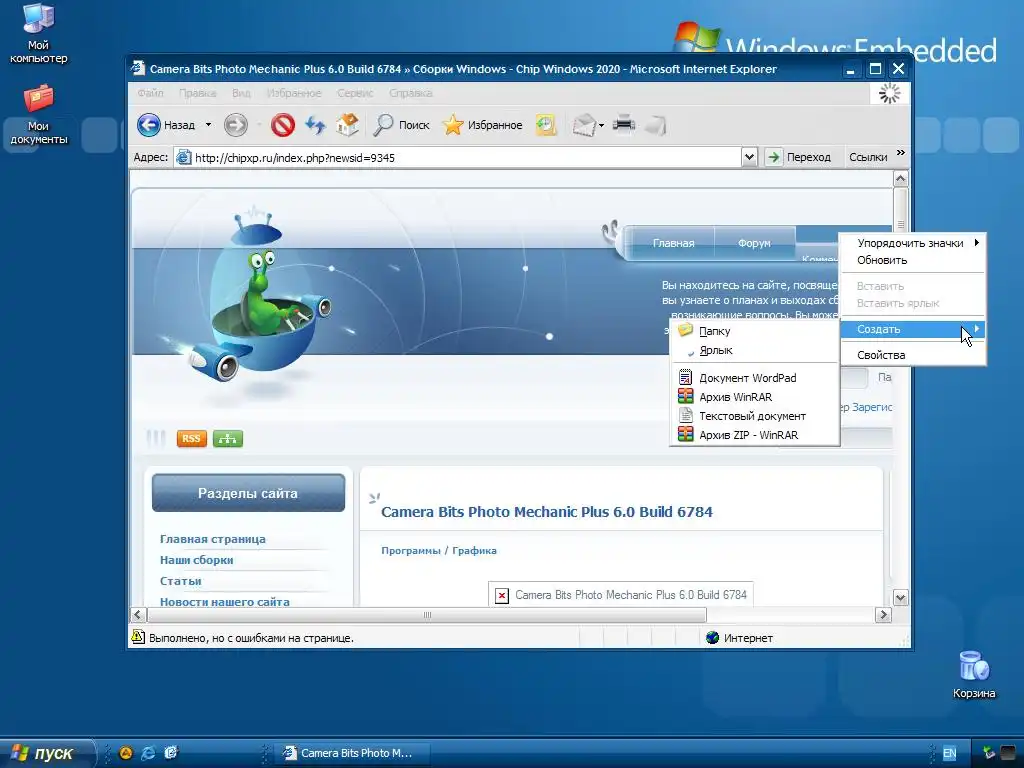Viewport: 1024px width, 768px height.
Task: Open Мои документы desktop icon
Action: point(39,114)
